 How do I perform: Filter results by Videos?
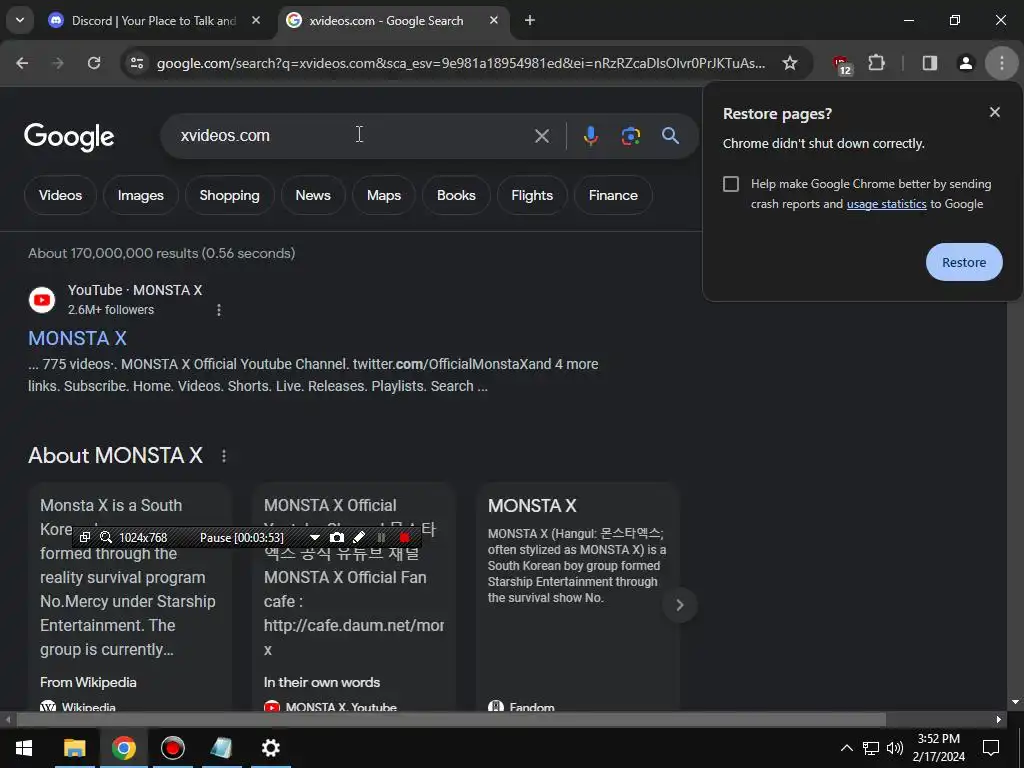tap(60, 195)
